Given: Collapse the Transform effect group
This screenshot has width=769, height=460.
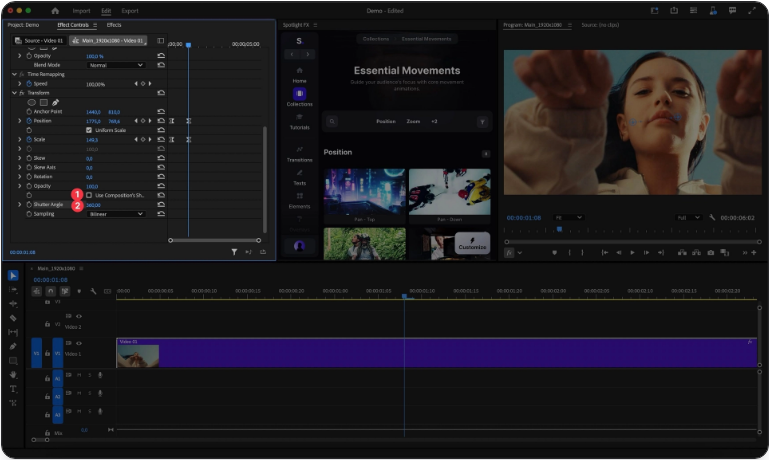Looking at the screenshot, I should coord(14,93).
